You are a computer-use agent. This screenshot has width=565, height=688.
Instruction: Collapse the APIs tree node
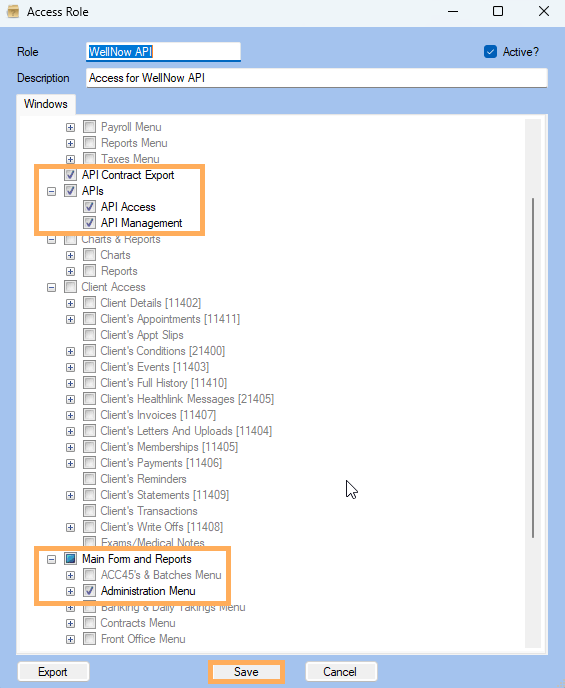tap(52, 191)
